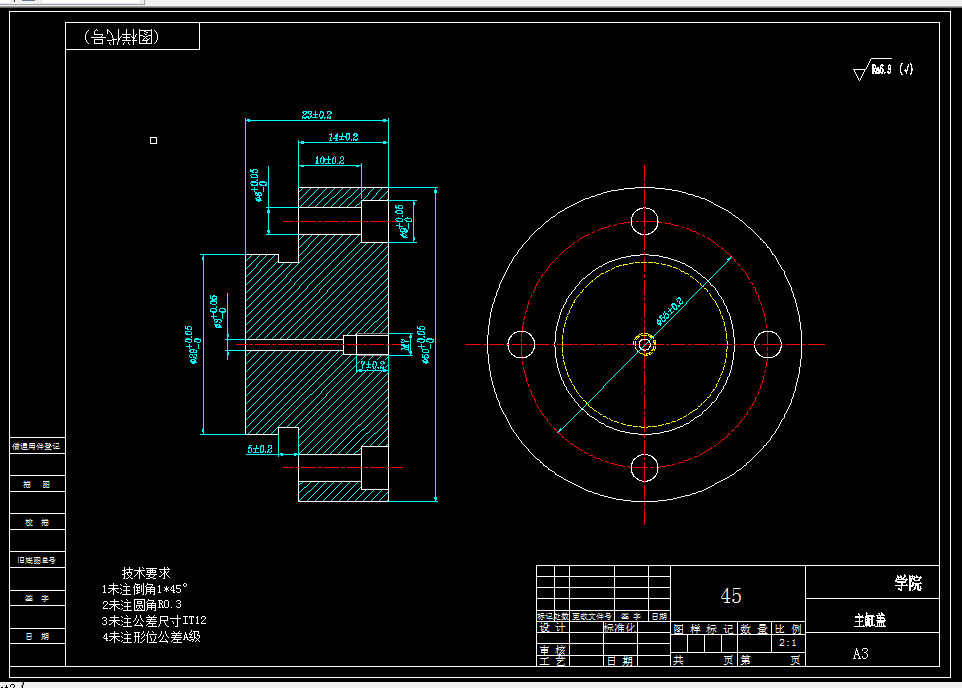Image resolution: width=962 pixels, height=688 pixels.
Task: Select the 主缸盖 part name text
Action: click(870, 620)
